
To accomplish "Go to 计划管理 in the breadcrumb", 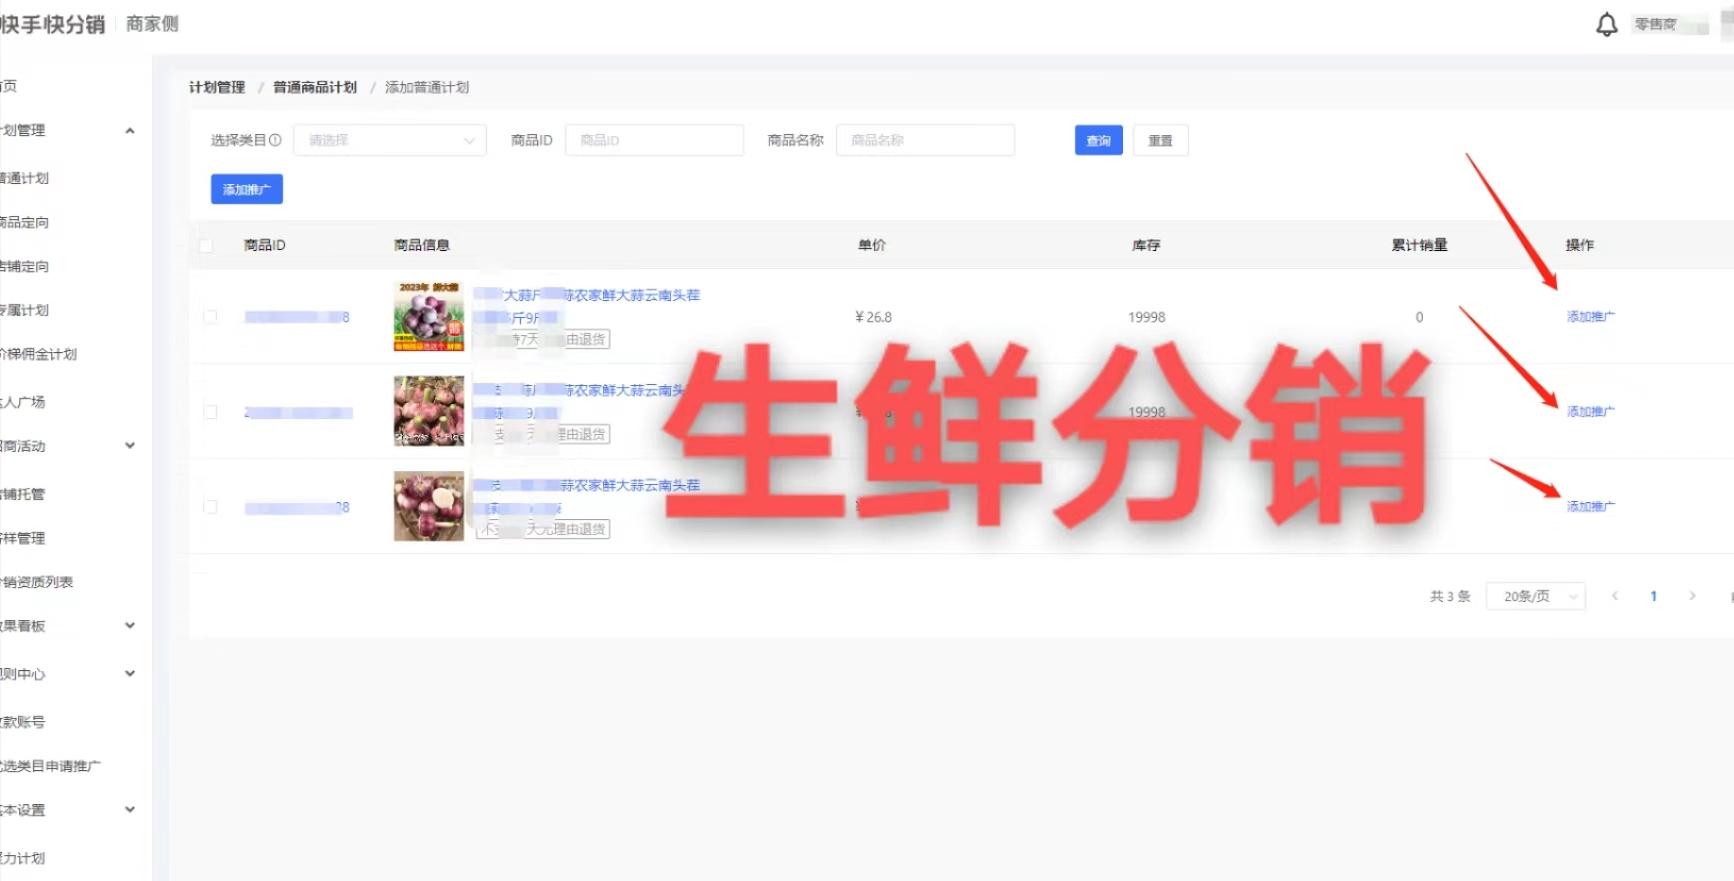I will (x=217, y=87).
